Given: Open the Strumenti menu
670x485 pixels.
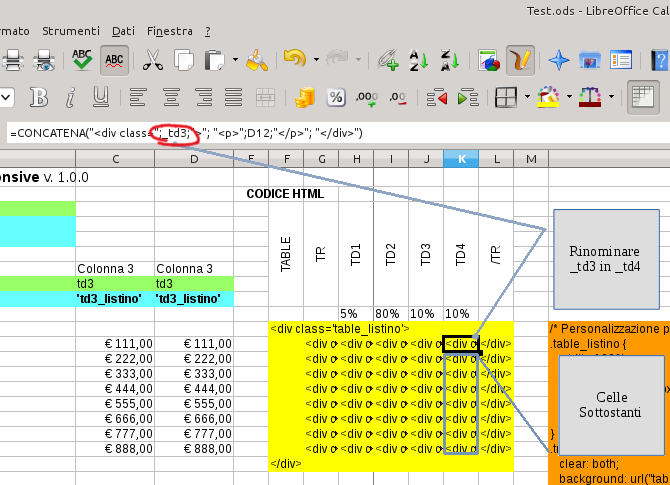Looking at the screenshot, I should click(x=71, y=31).
